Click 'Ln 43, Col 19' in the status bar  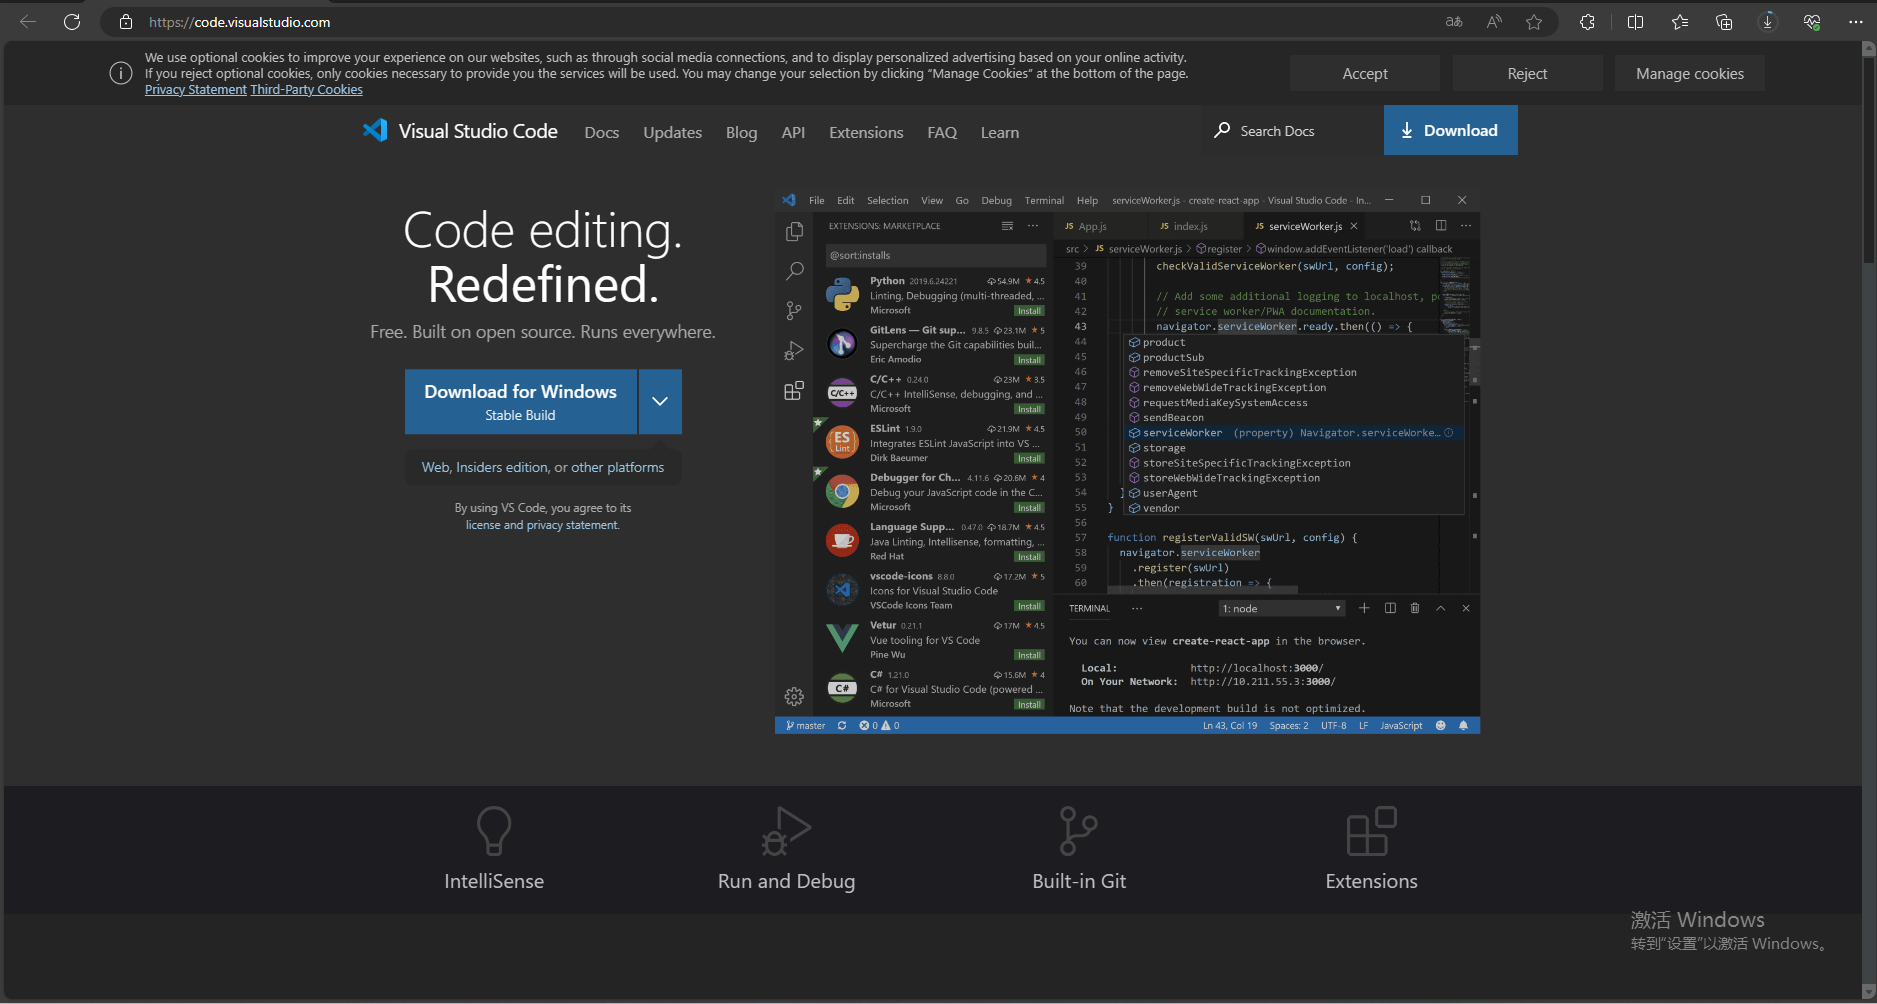tap(1230, 726)
